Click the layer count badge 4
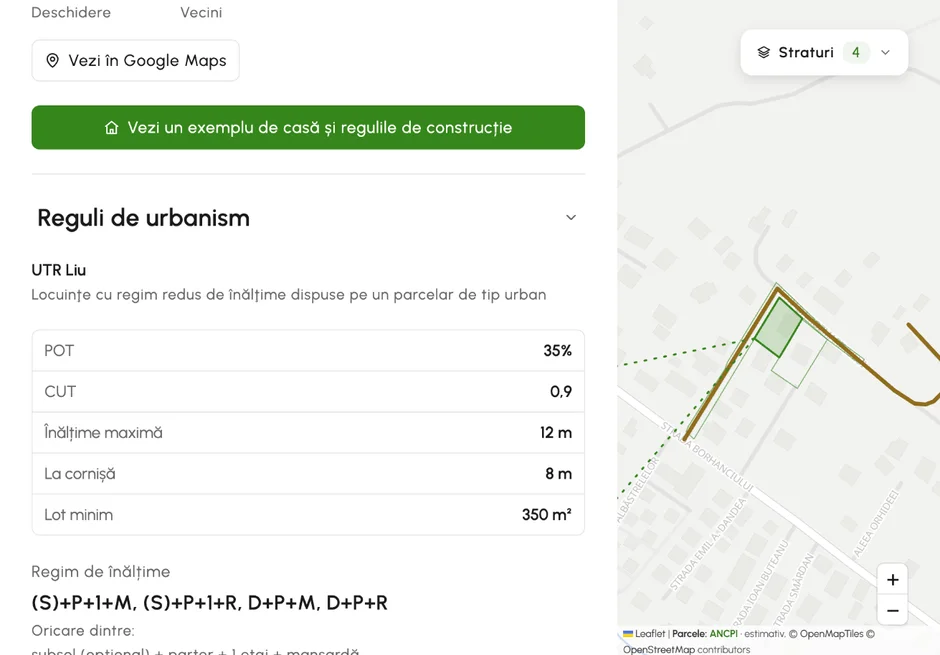The height and width of the screenshot is (655, 940). (x=856, y=53)
